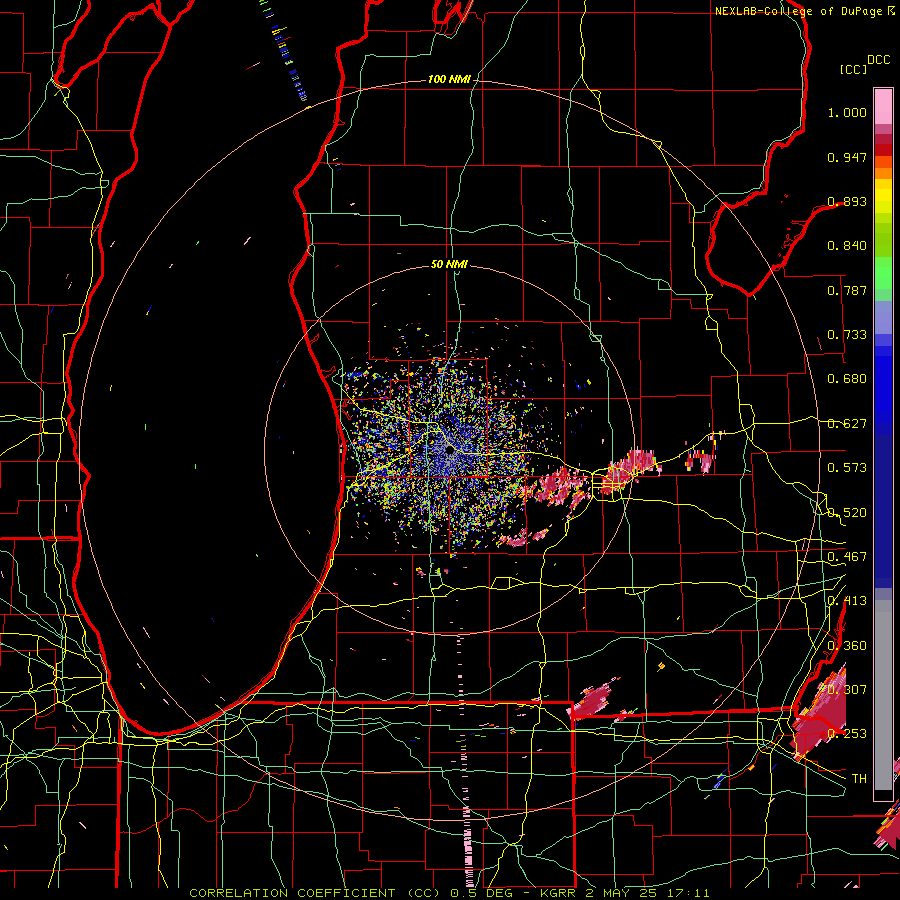Viewport: 900px width, 900px height.
Task: Select the 0.467 scale value
Action: point(847,557)
